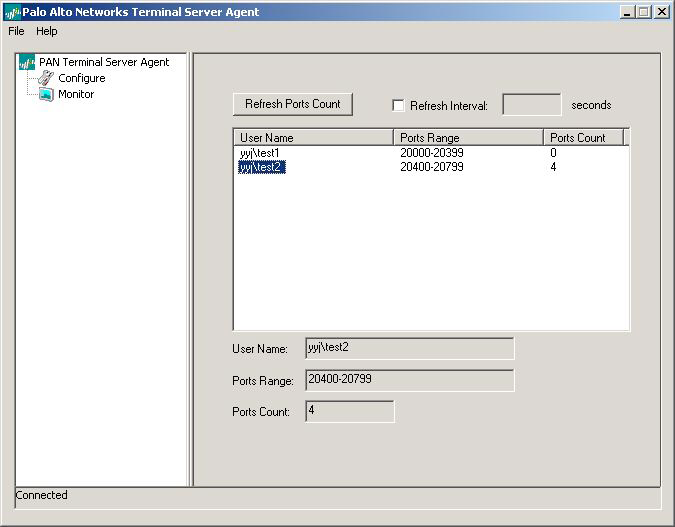The width and height of the screenshot is (675, 527).
Task: Click the PAN Terminal Server Agent root icon
Action: [x=27, y=62]
